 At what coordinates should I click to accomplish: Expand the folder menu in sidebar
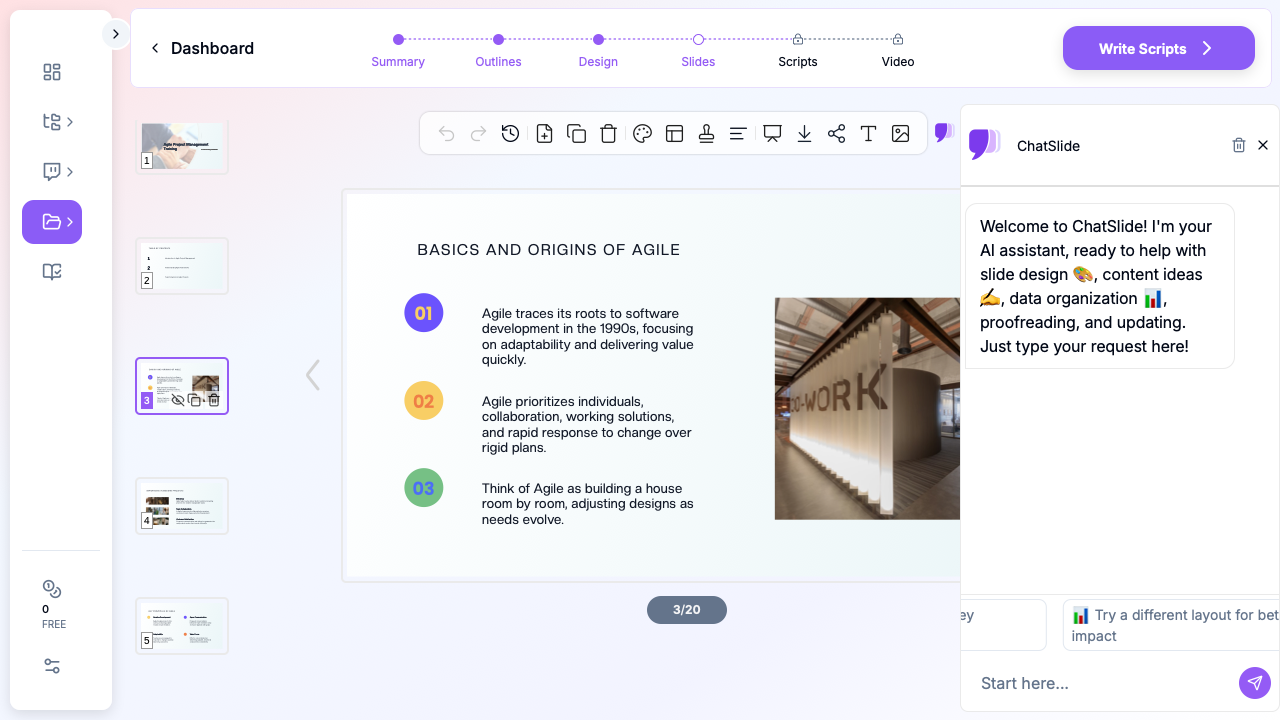click(52, 222)
